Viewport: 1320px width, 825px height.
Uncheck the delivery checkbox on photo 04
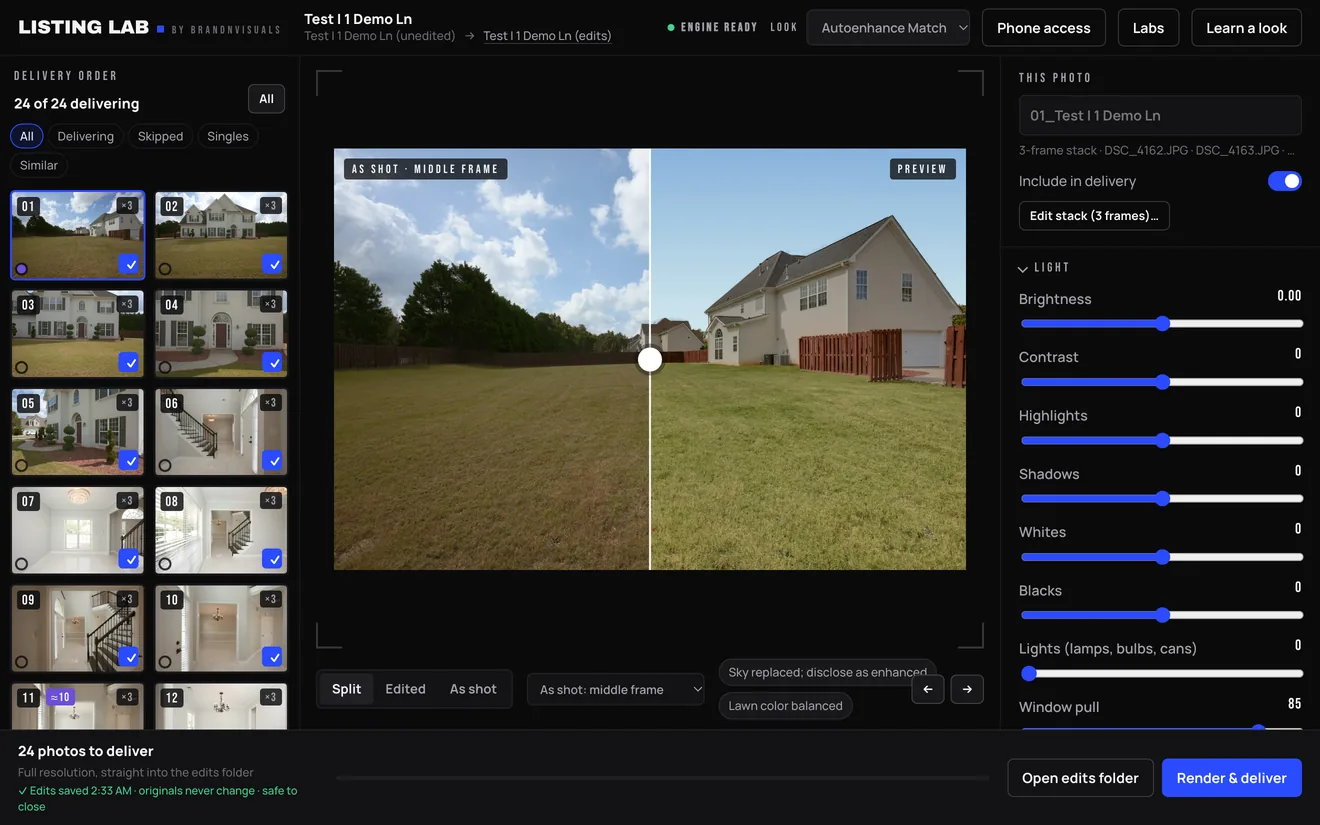coord(274,362)
